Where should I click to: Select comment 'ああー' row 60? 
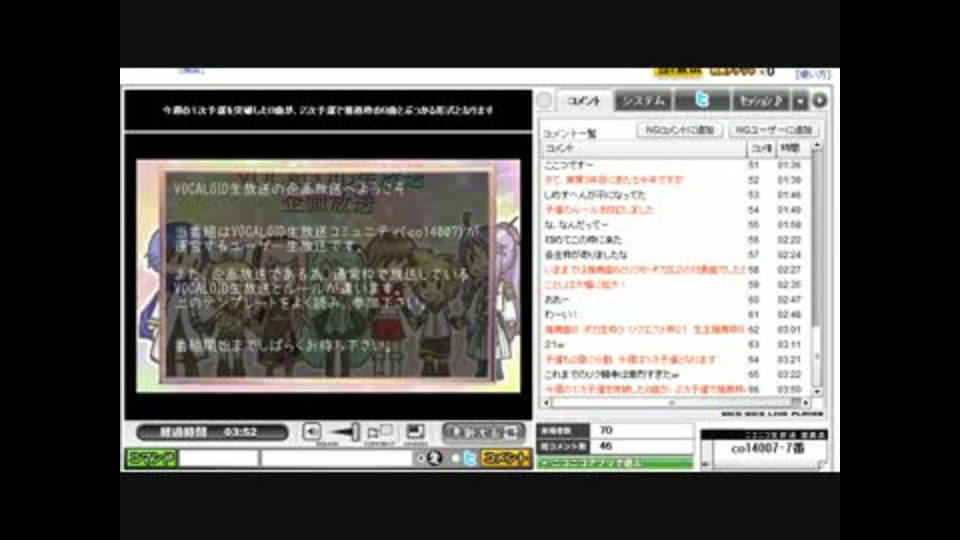point(675,299)
